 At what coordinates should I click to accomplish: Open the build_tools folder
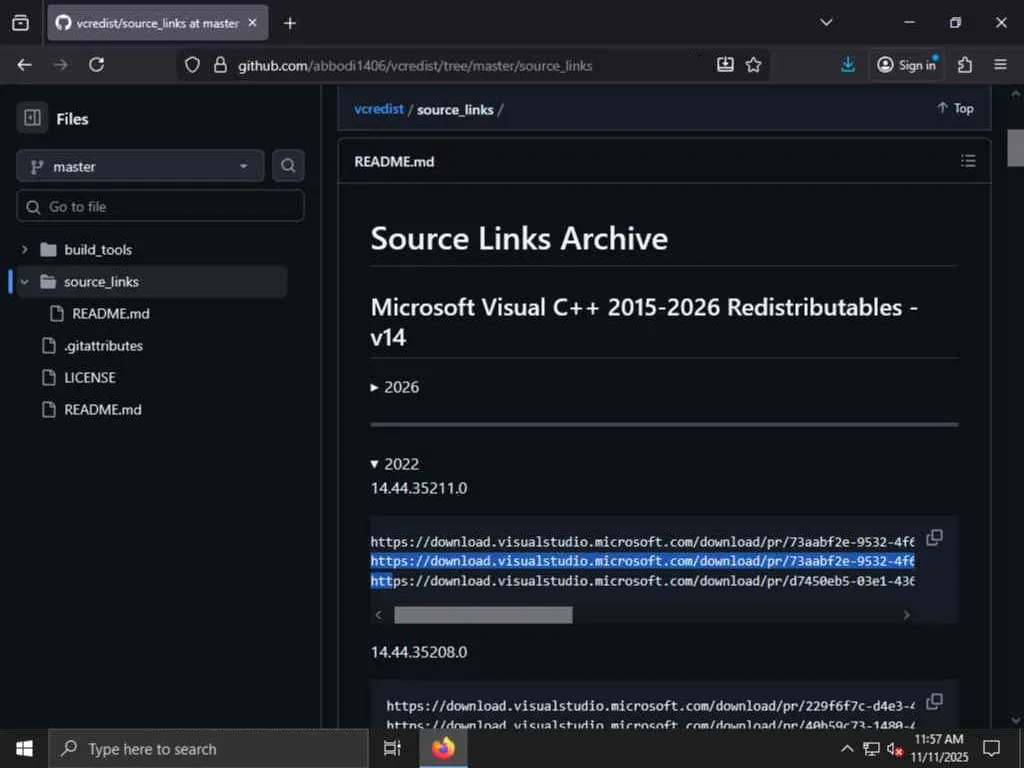coord(98,249)
